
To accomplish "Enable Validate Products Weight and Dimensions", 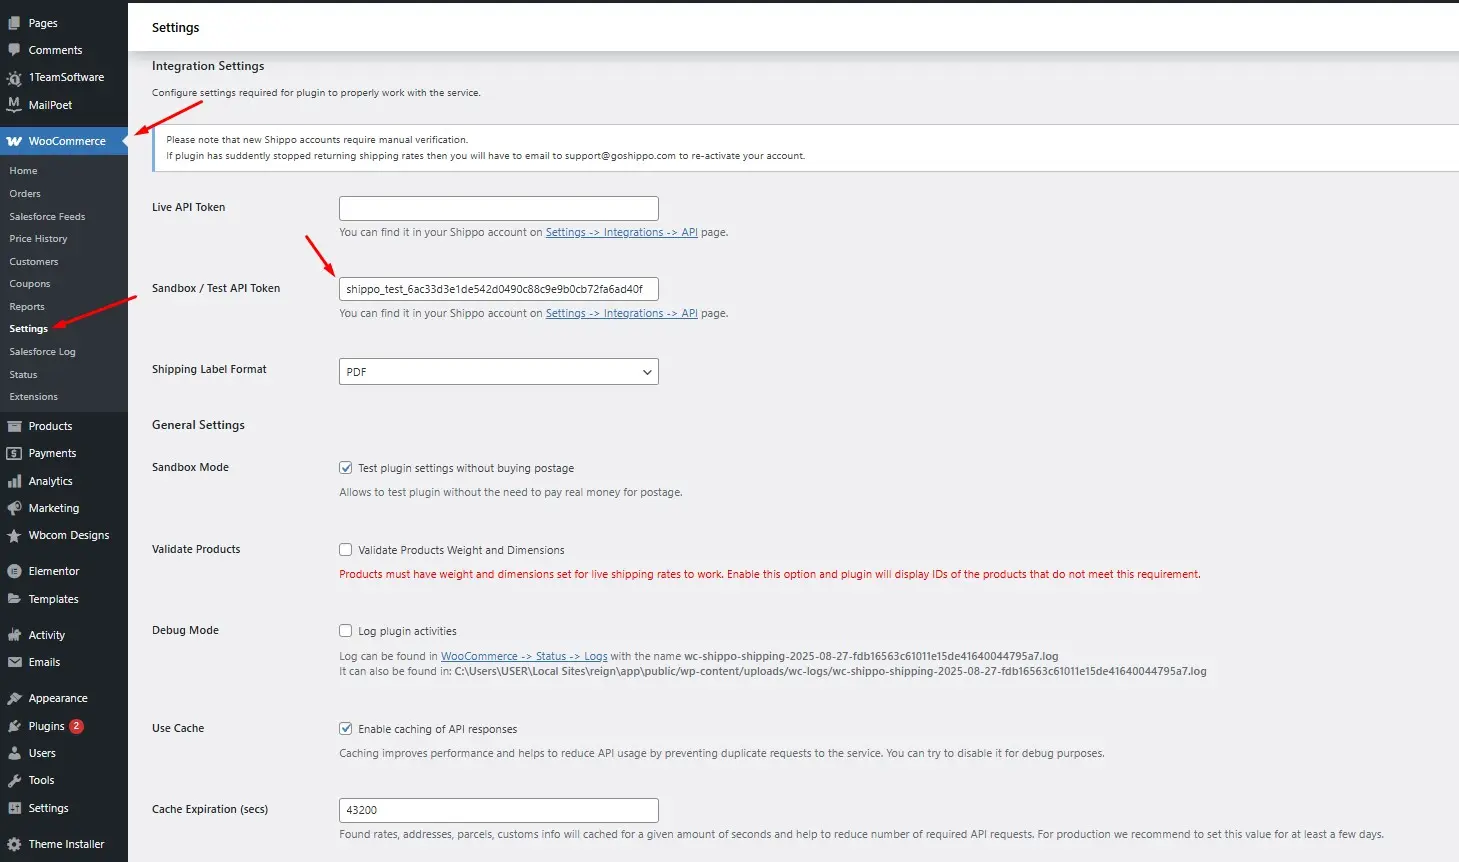I will tap(345, 549).
